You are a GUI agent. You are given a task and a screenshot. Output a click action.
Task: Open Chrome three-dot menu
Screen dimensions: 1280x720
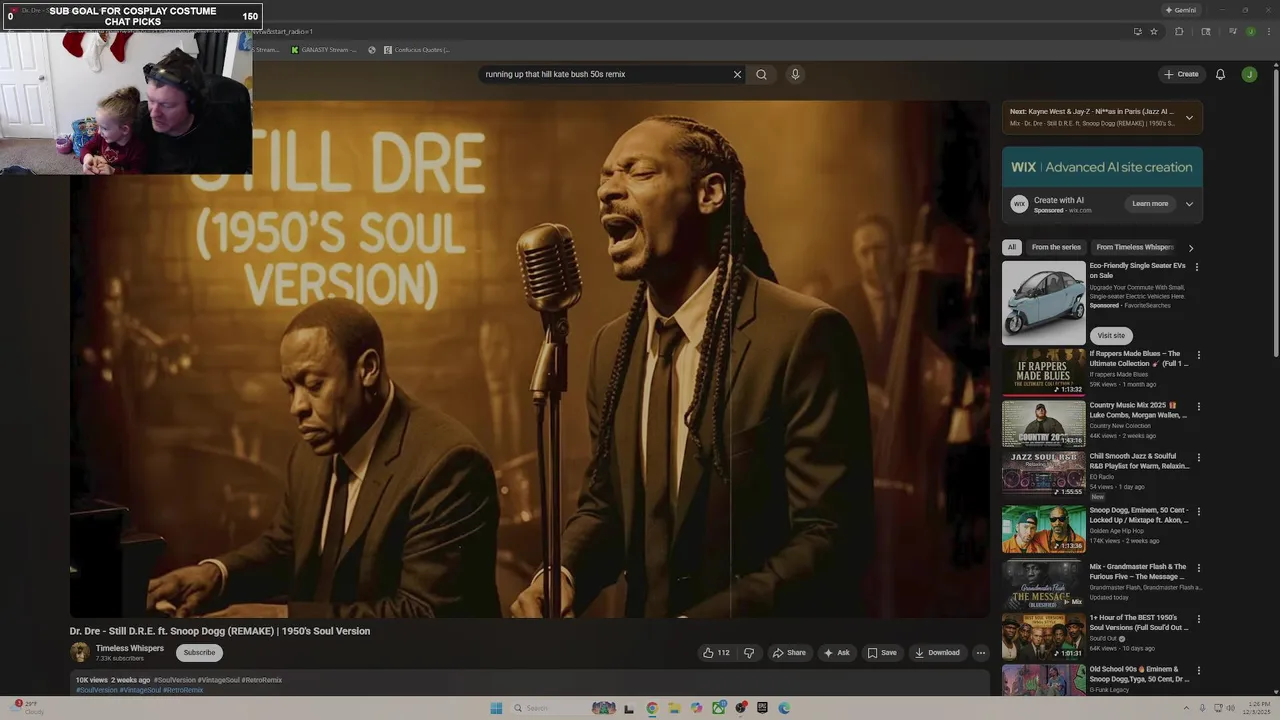tap(1267, 32)
